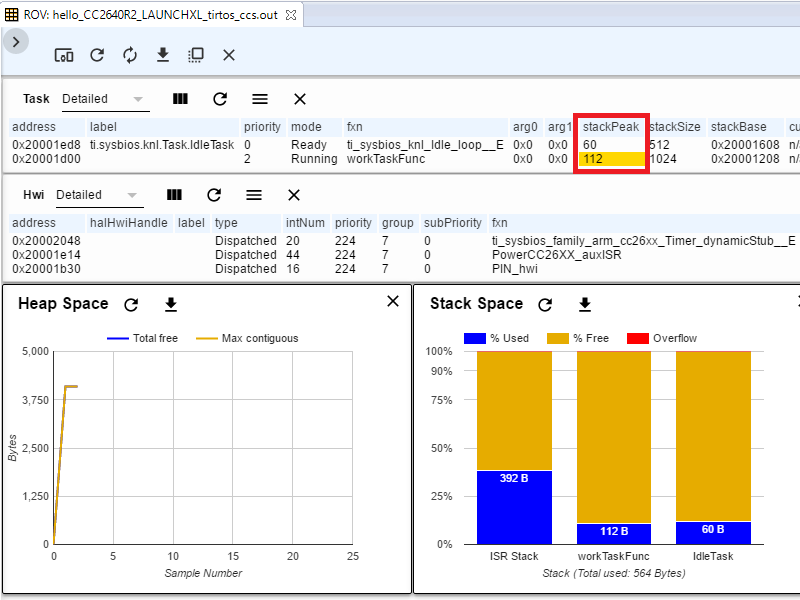Expand the side panel with the chevron button
Image resolution: width=800 pixels, height=600 pixels.
click(x=17, y=41)
